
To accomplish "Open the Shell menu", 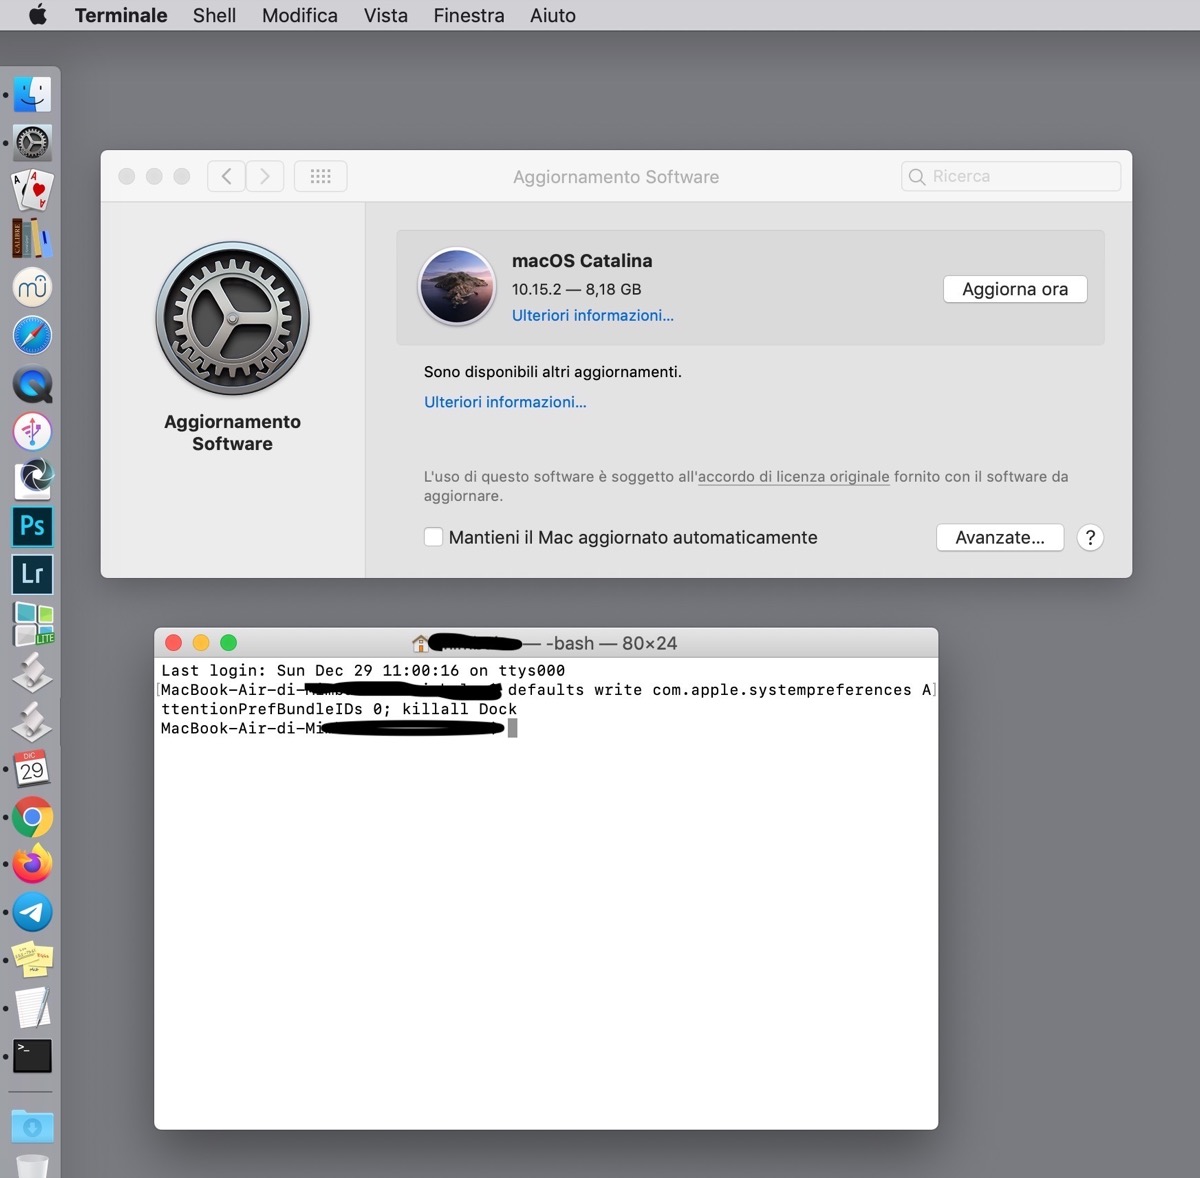I will coord(214,15).
